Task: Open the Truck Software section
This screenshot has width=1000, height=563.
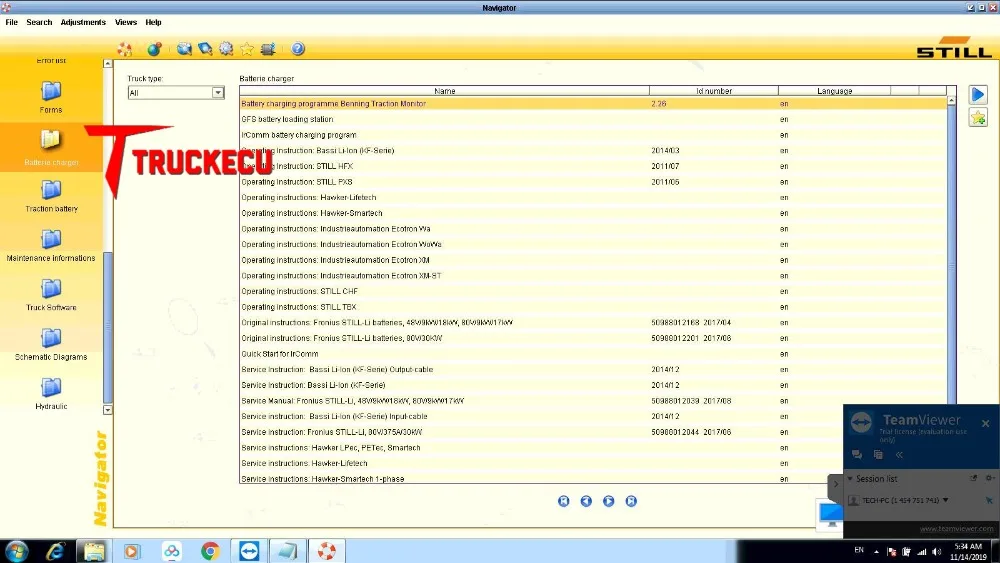Action: (x=51, y=295)
